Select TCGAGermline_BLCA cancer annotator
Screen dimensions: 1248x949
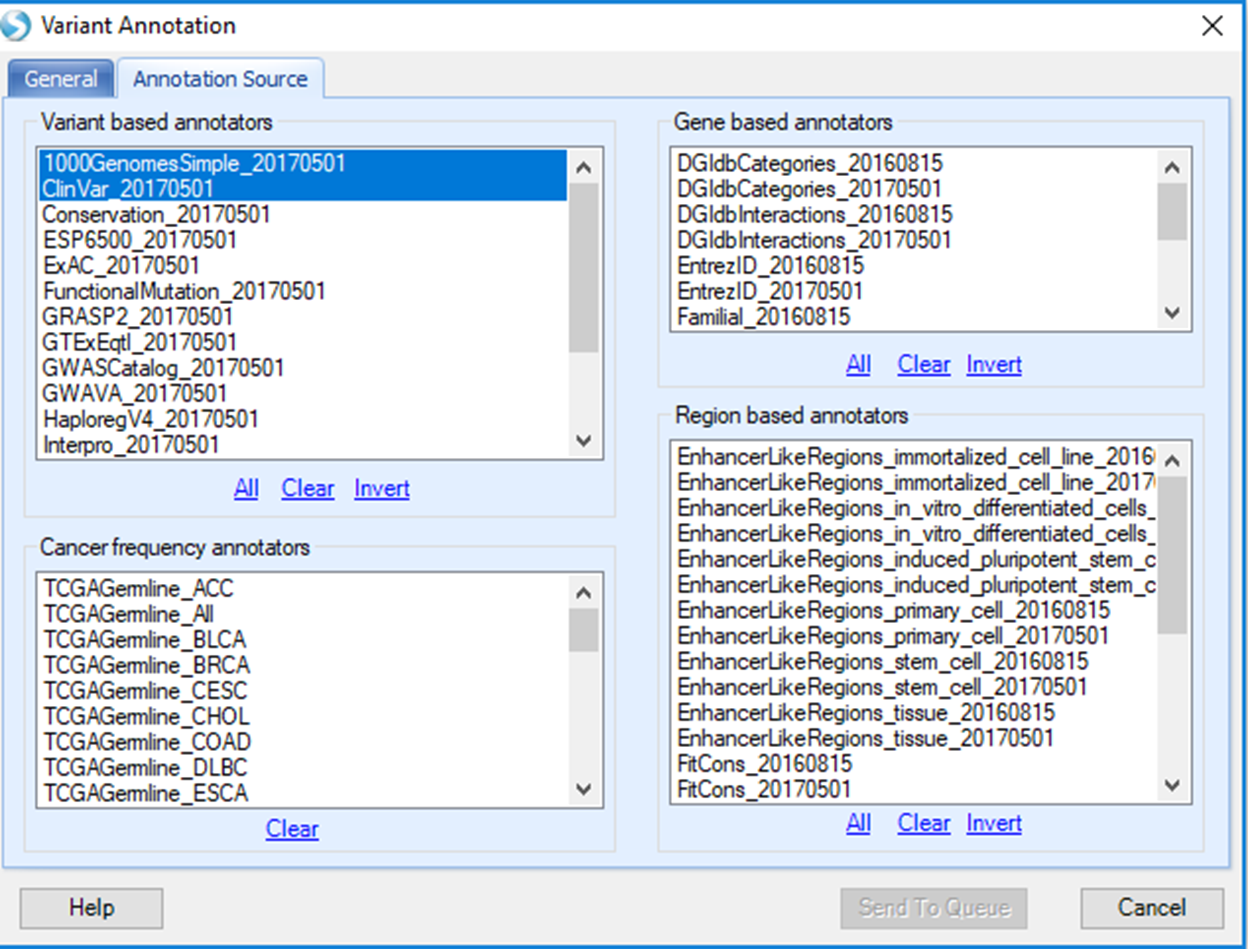[303, 640]
